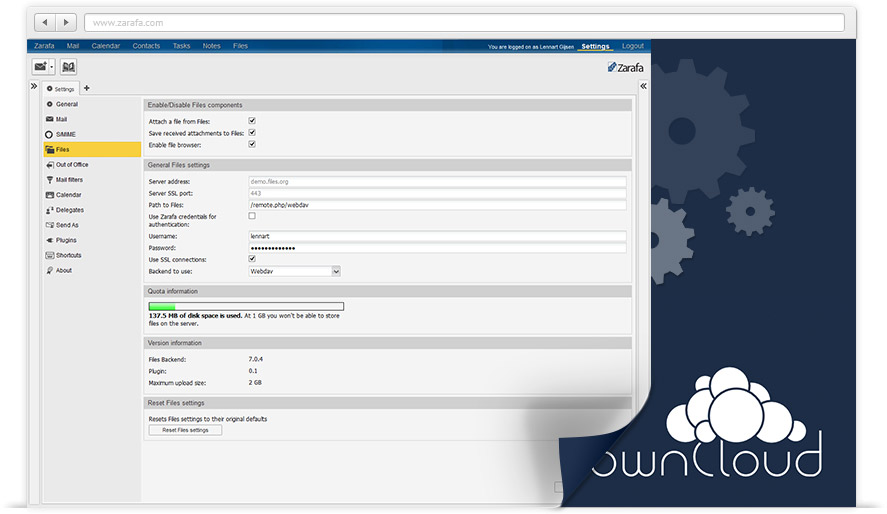Open Mail in top navigation
887x514 pixels.
[73, 46]
